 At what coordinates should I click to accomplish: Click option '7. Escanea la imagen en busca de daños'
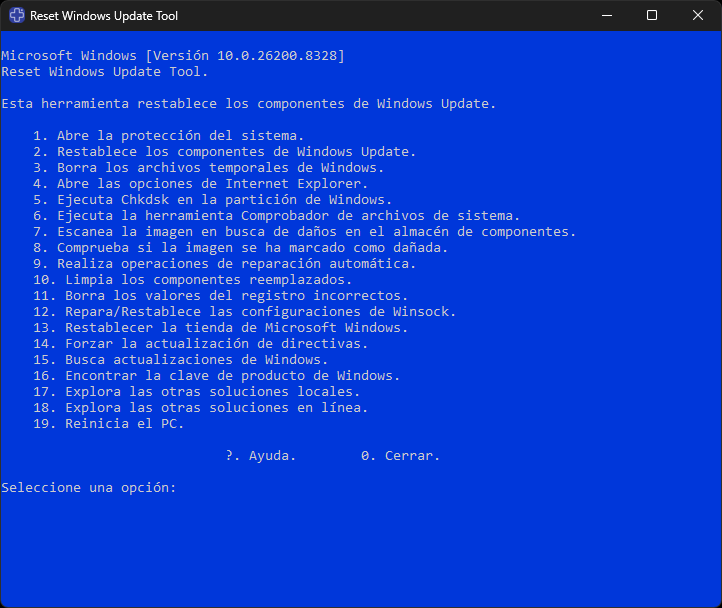305,232
